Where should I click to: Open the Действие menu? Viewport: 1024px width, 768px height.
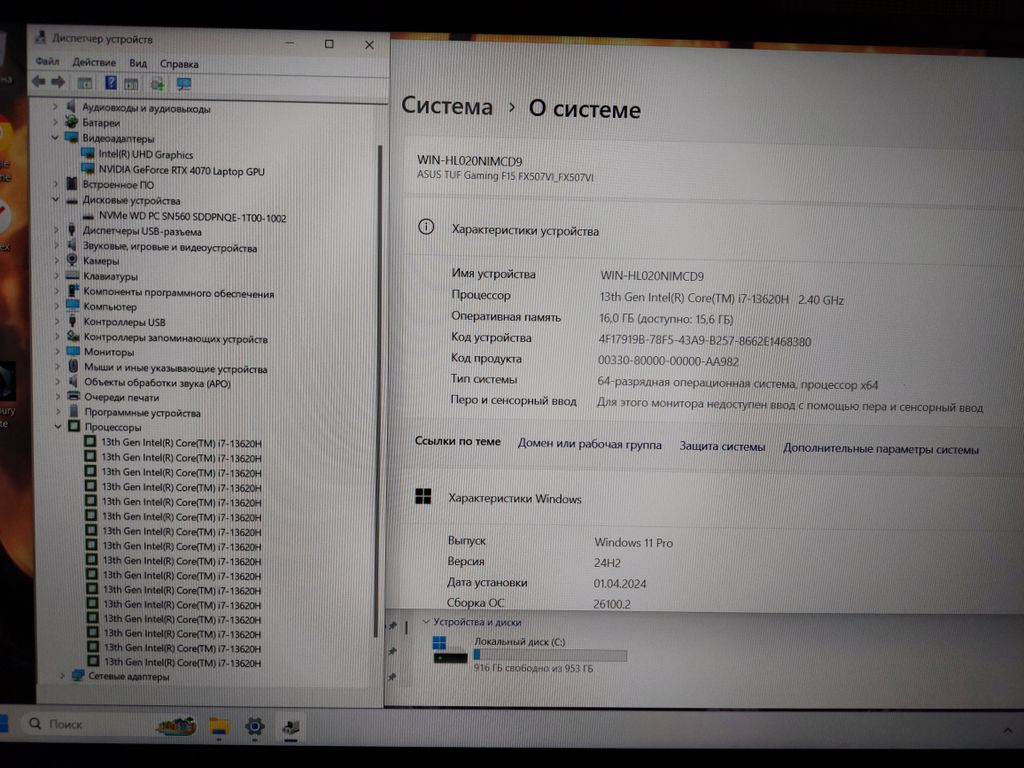click(93, 63)
